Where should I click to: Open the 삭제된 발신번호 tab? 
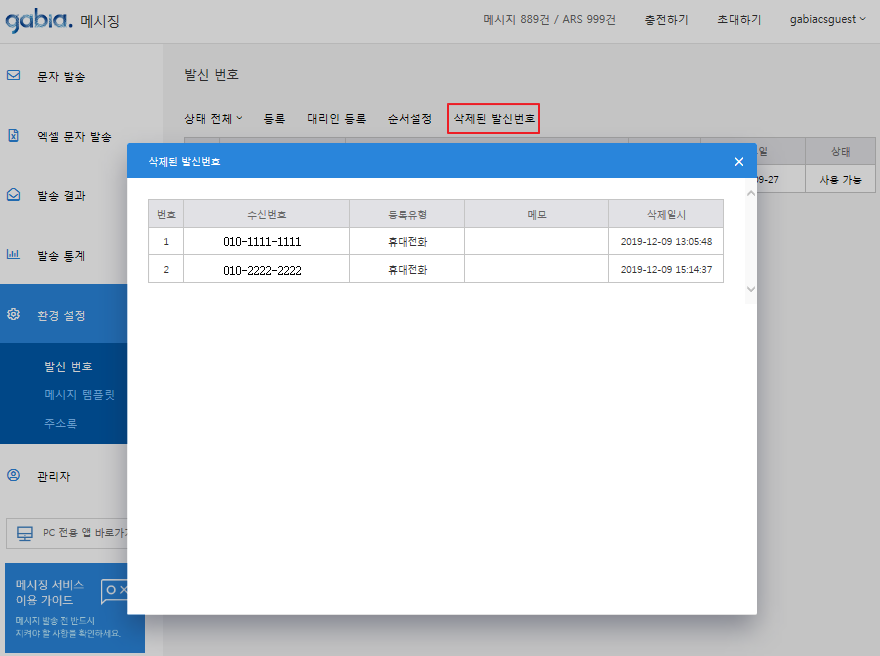click(494, 118)
